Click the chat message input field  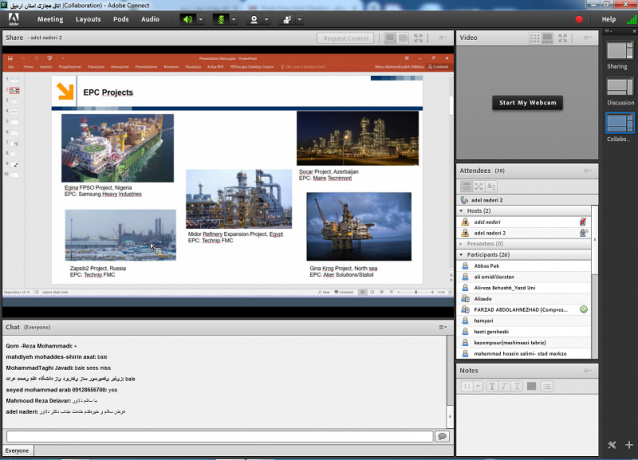[218, 436]
